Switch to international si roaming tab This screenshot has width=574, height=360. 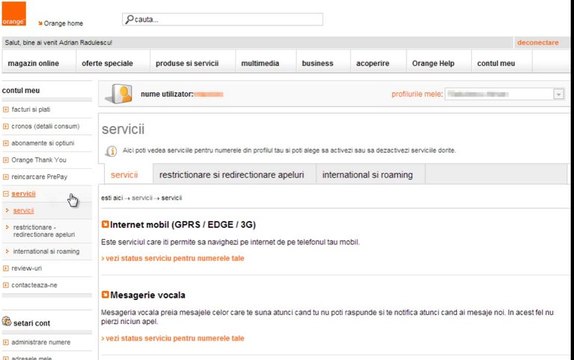368,175
